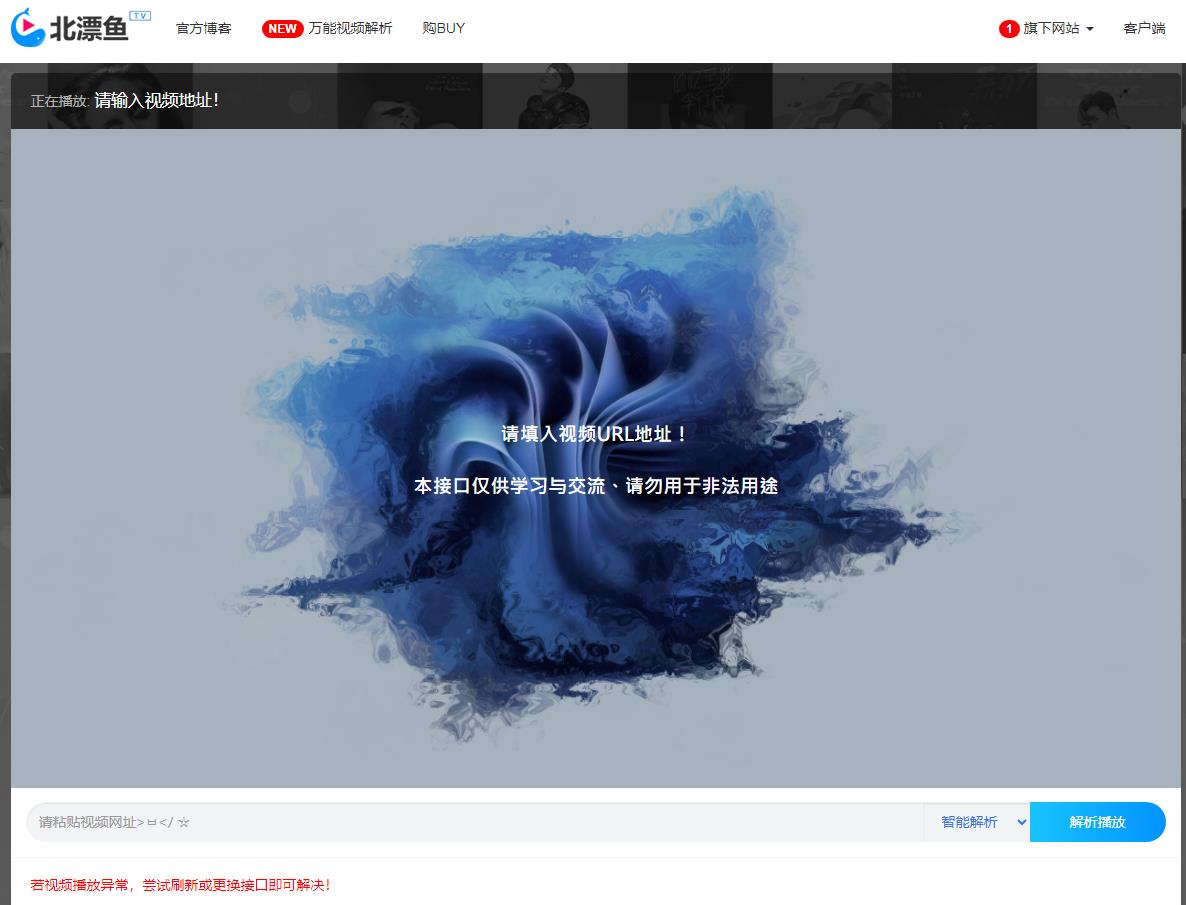Click the small TV badge beside the logo
Screen dimensions: 1186x905
click(x=140, y=16)
